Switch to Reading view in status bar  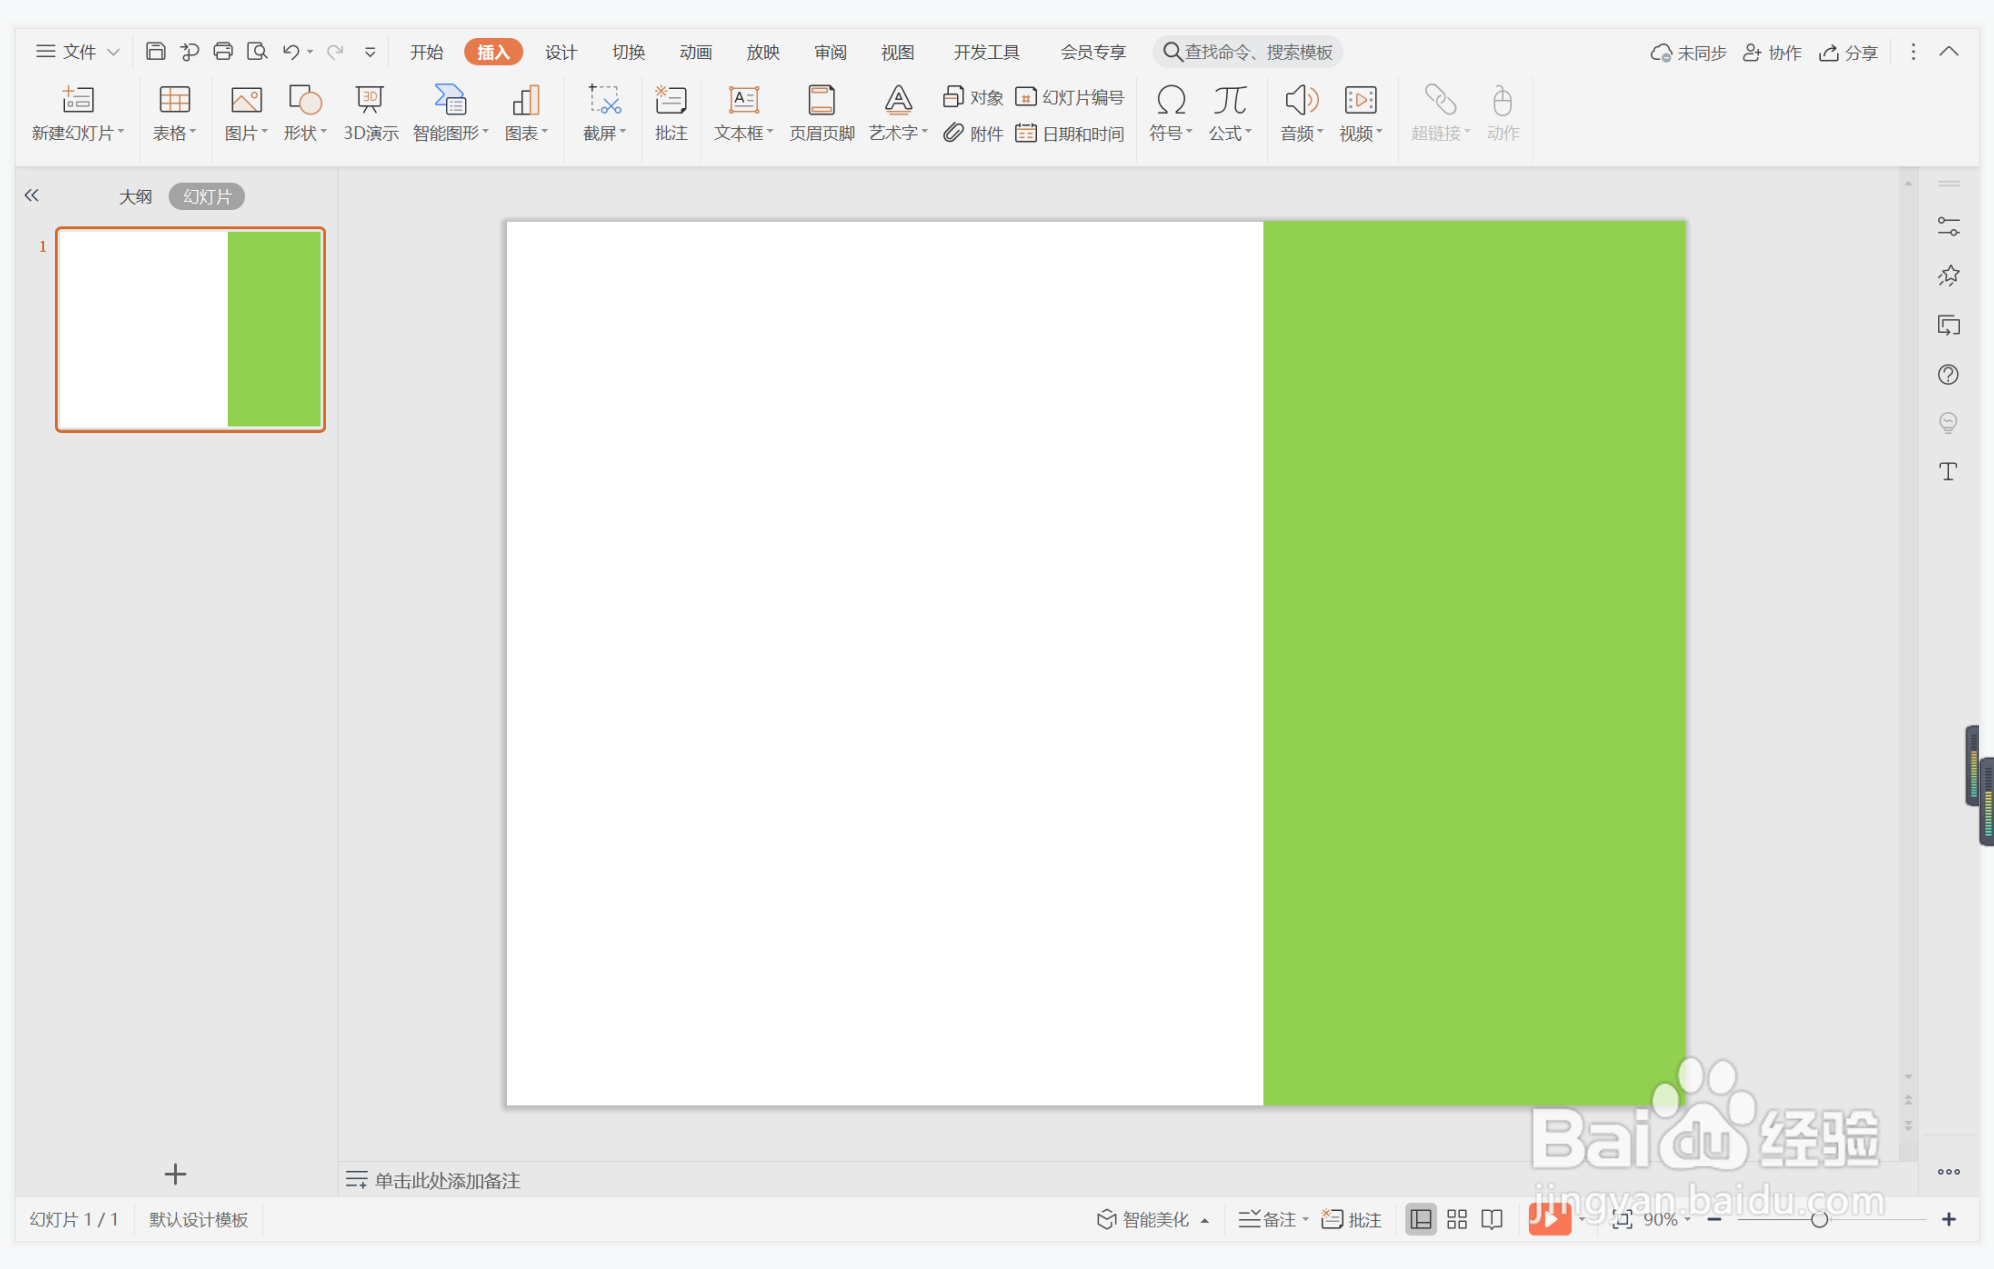click(x=1492, y=1219)
